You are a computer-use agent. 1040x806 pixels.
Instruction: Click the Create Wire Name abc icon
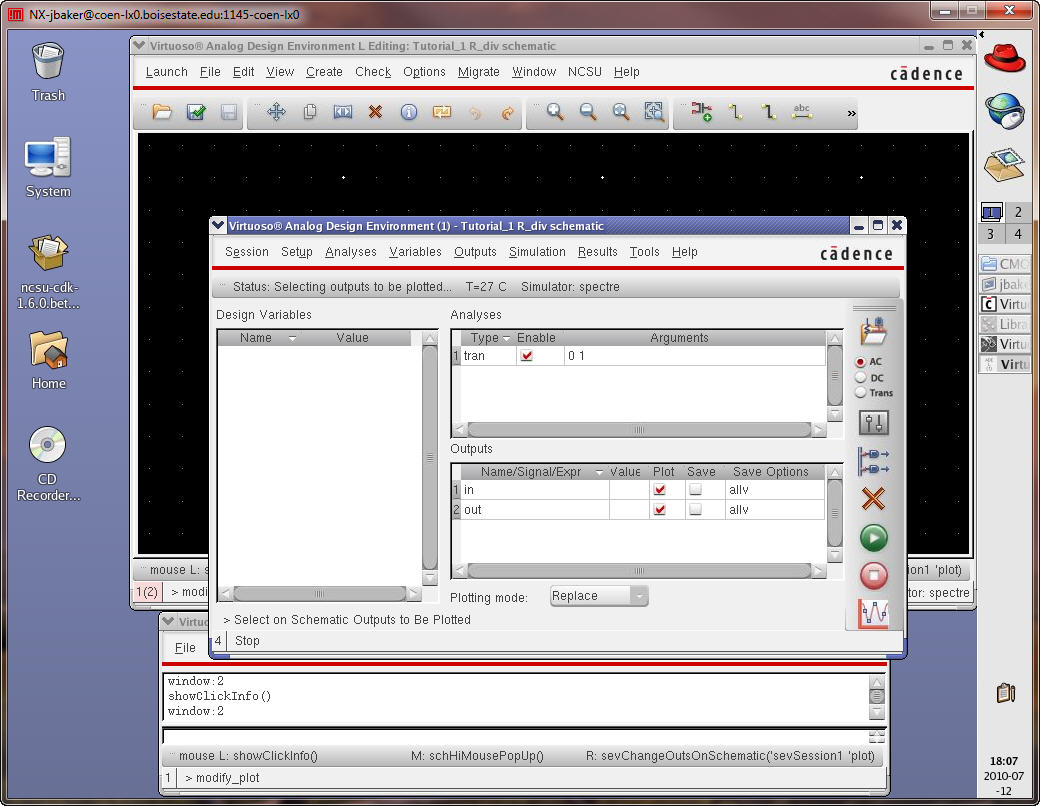(801, 111)
